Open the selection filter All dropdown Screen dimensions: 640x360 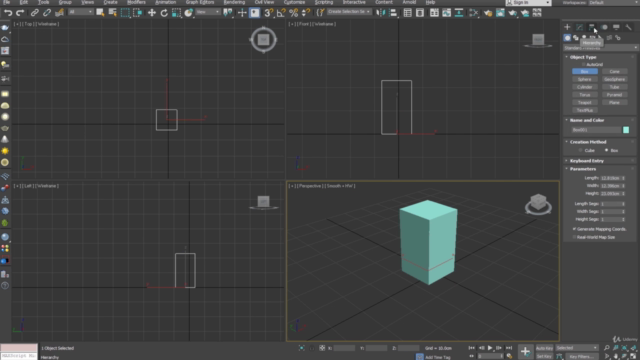[80, 12]
